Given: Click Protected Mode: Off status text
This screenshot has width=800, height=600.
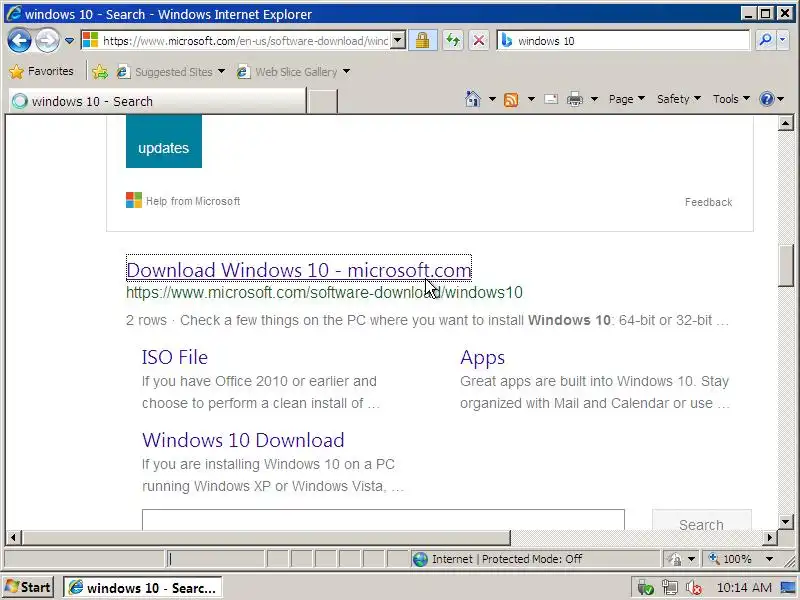Looking at the screenshot, I should pyautogui.click(x=532, y=559).
